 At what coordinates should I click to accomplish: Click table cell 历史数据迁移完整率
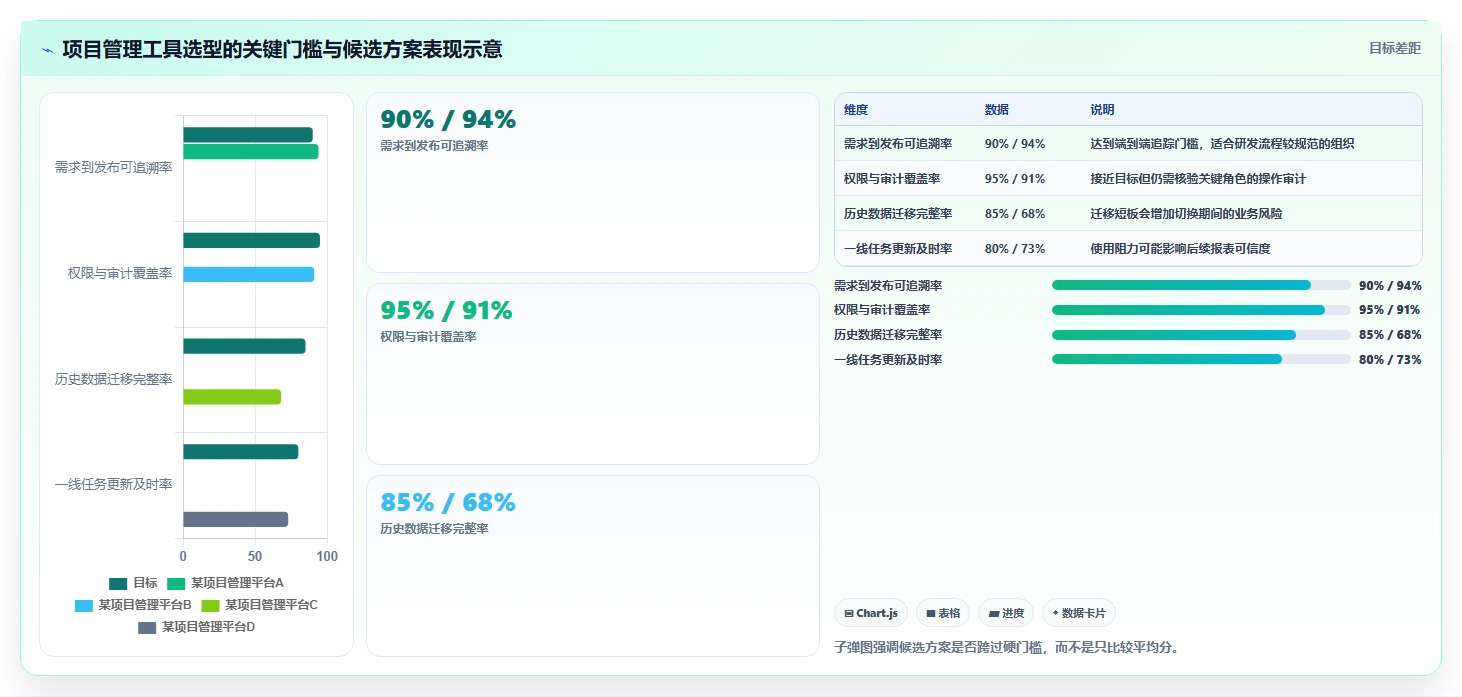click(898, 214)
